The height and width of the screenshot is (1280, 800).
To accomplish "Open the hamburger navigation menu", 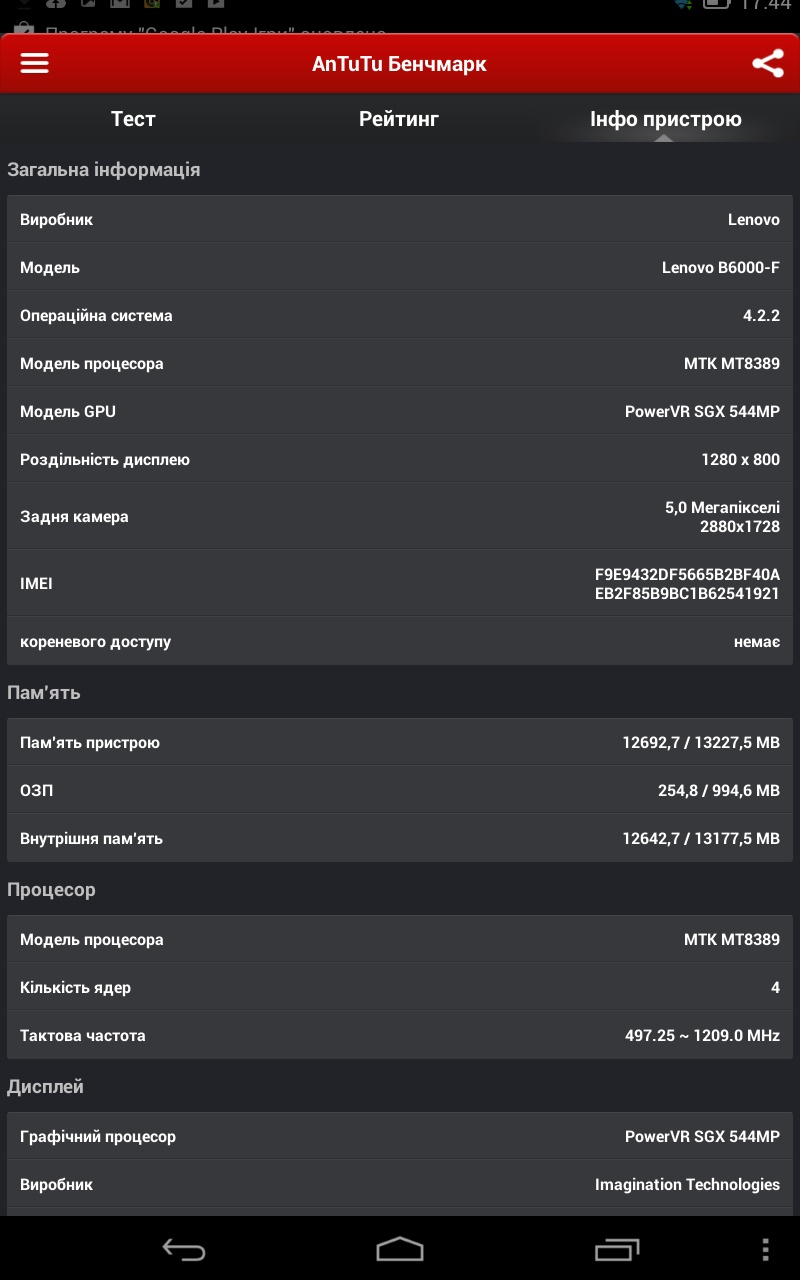I will pyautogui.click(x=35, y=63).
